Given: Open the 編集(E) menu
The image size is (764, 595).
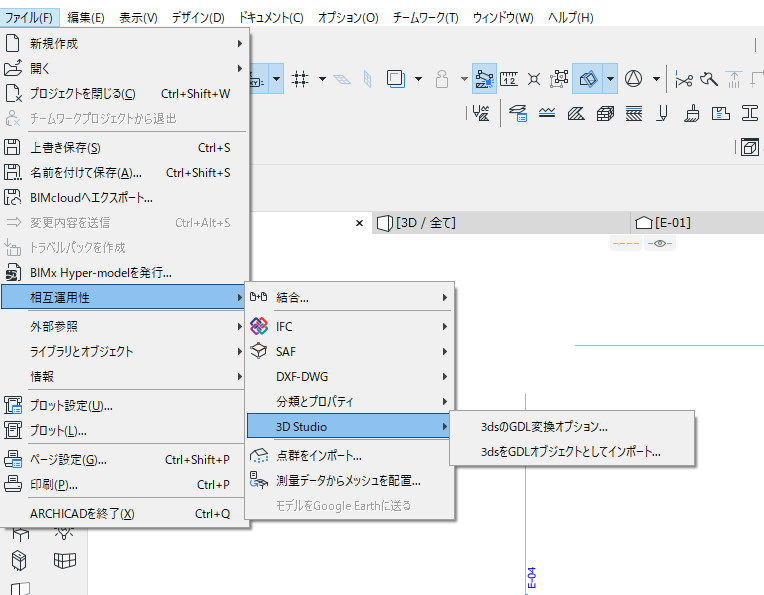Looking at the screenshot, I should click(x=86, y=18).
